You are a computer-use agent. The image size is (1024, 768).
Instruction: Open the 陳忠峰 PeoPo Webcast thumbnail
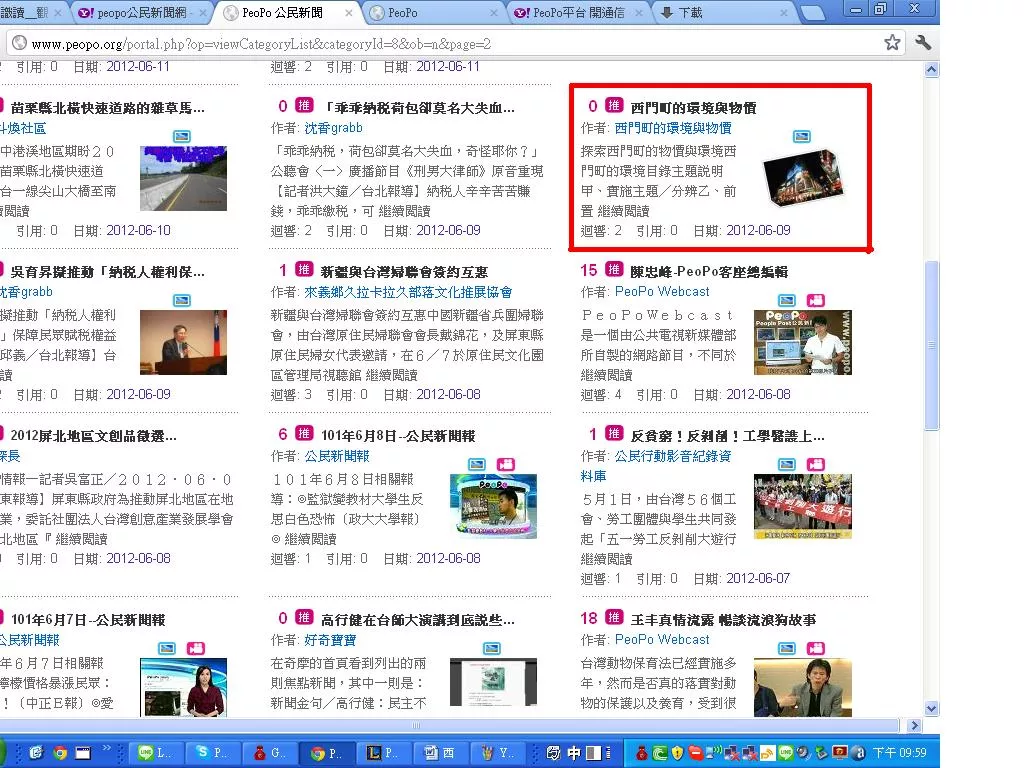point(803,343)
